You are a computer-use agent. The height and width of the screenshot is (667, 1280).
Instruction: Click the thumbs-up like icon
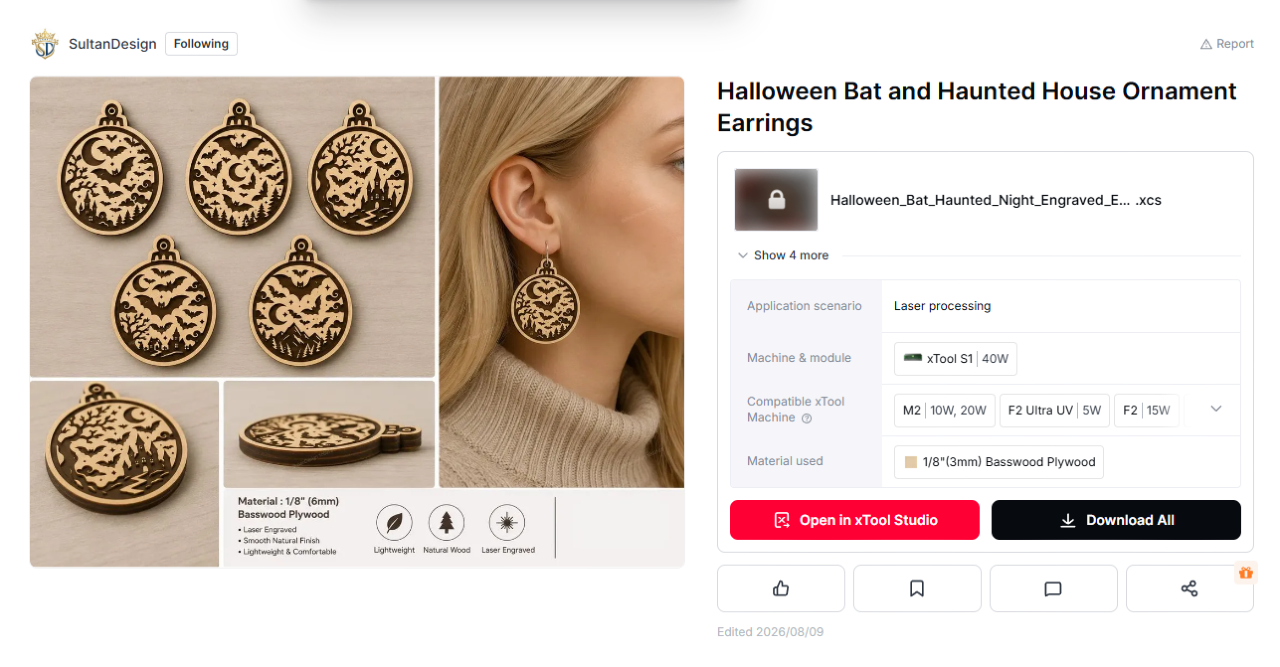pyautogui.click(x=781, y=589)
